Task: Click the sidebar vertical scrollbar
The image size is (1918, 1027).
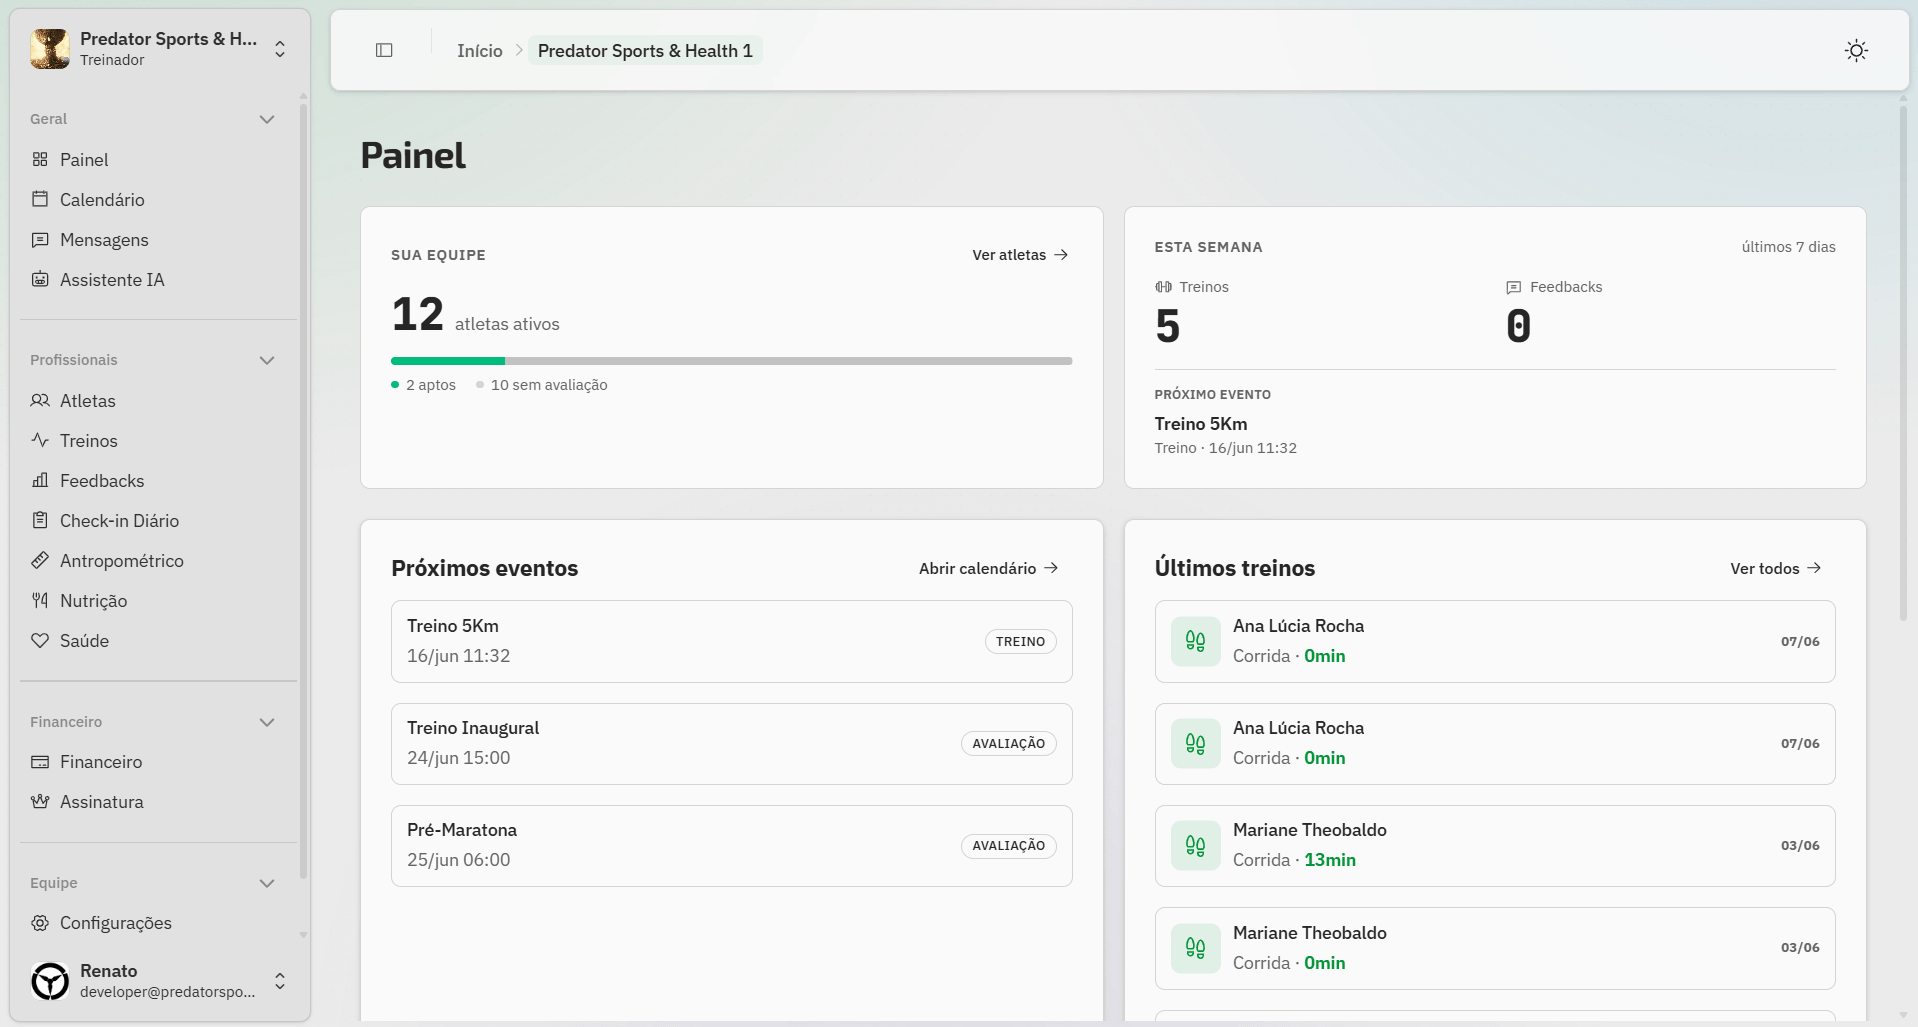Action: 303,490
